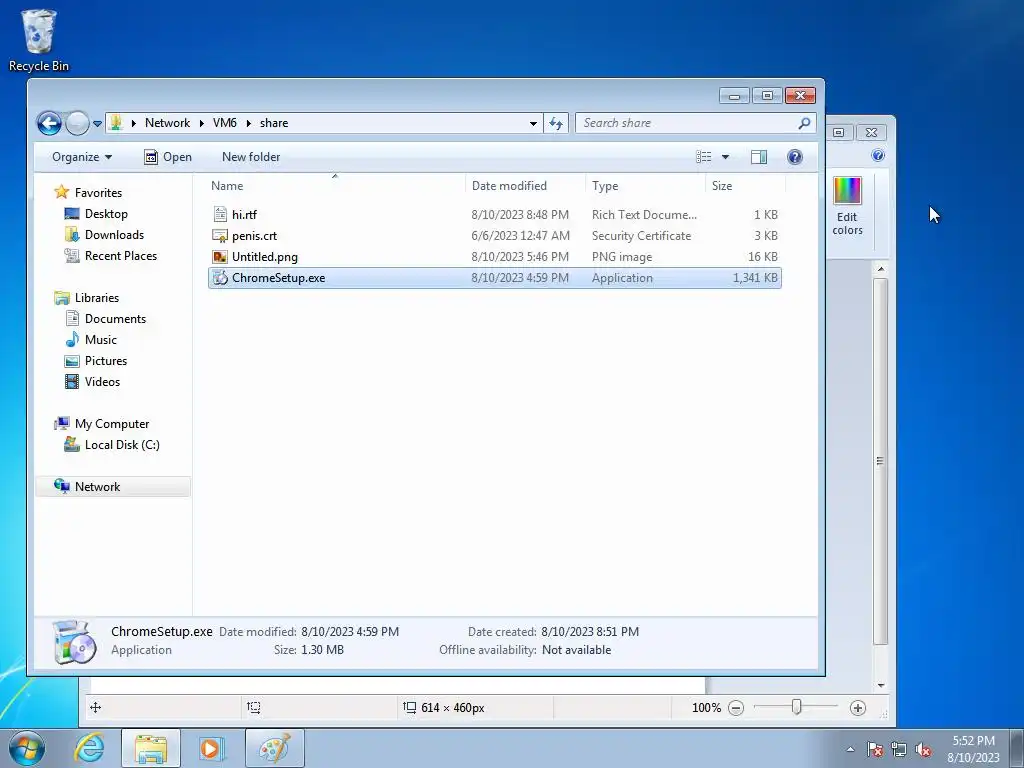Change your view with the view icon
The image size is (1024, 768).
(703, 157)
